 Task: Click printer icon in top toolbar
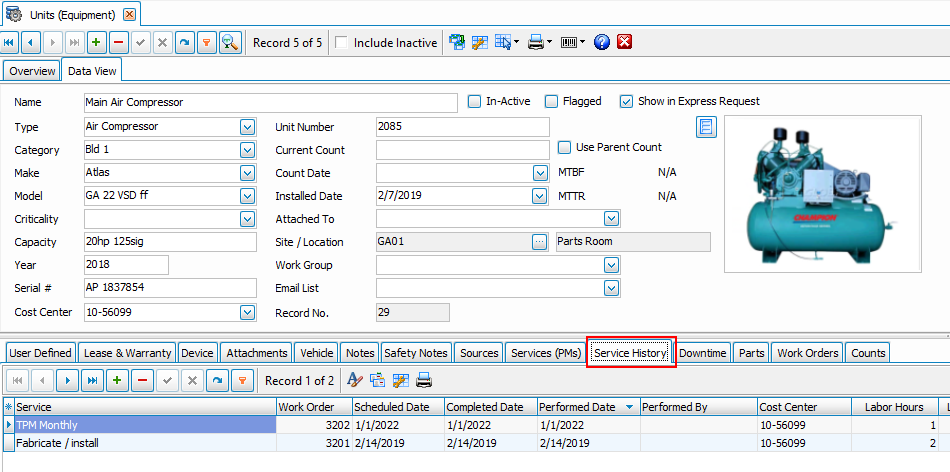(x=536, y=42)
